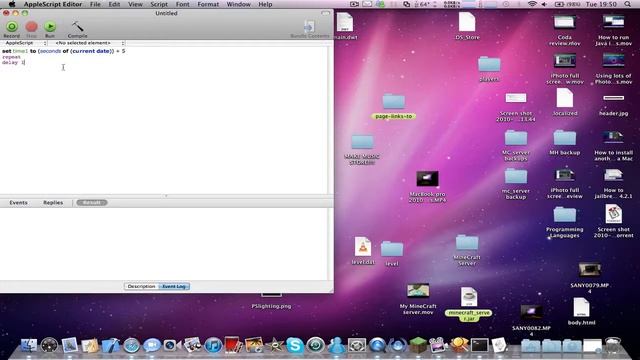Open the Script menu
The image size is (640, 360).
pos(159,4)
